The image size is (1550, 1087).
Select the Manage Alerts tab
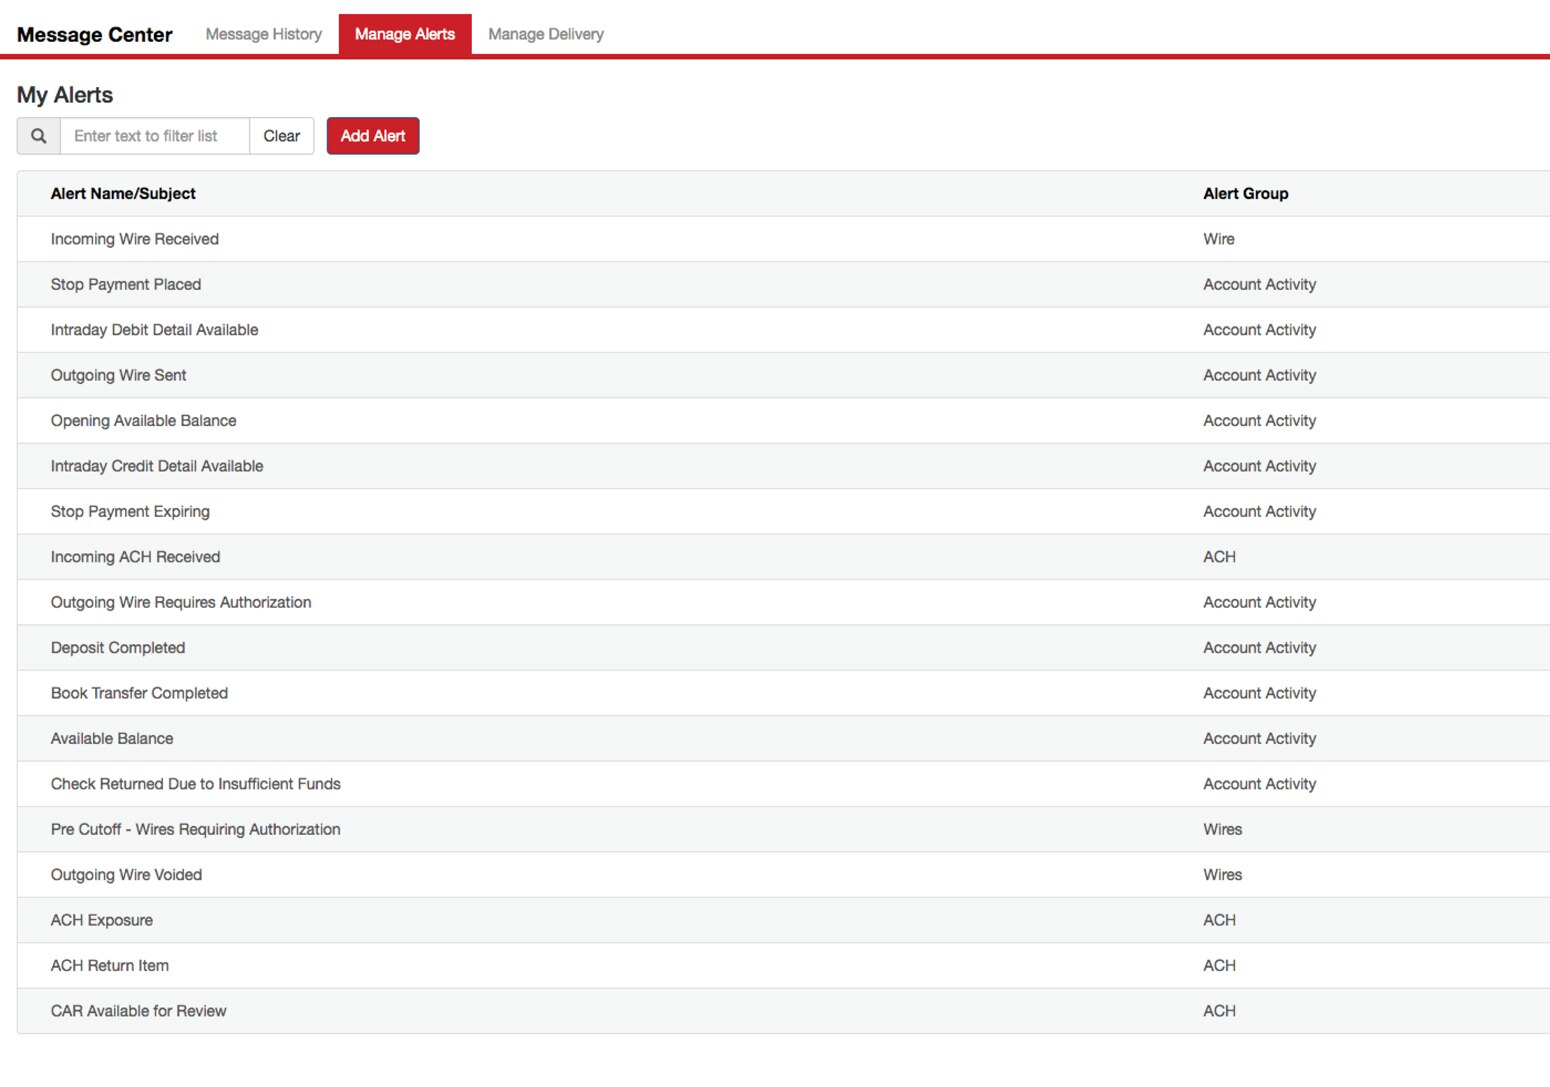click(405, 33)
